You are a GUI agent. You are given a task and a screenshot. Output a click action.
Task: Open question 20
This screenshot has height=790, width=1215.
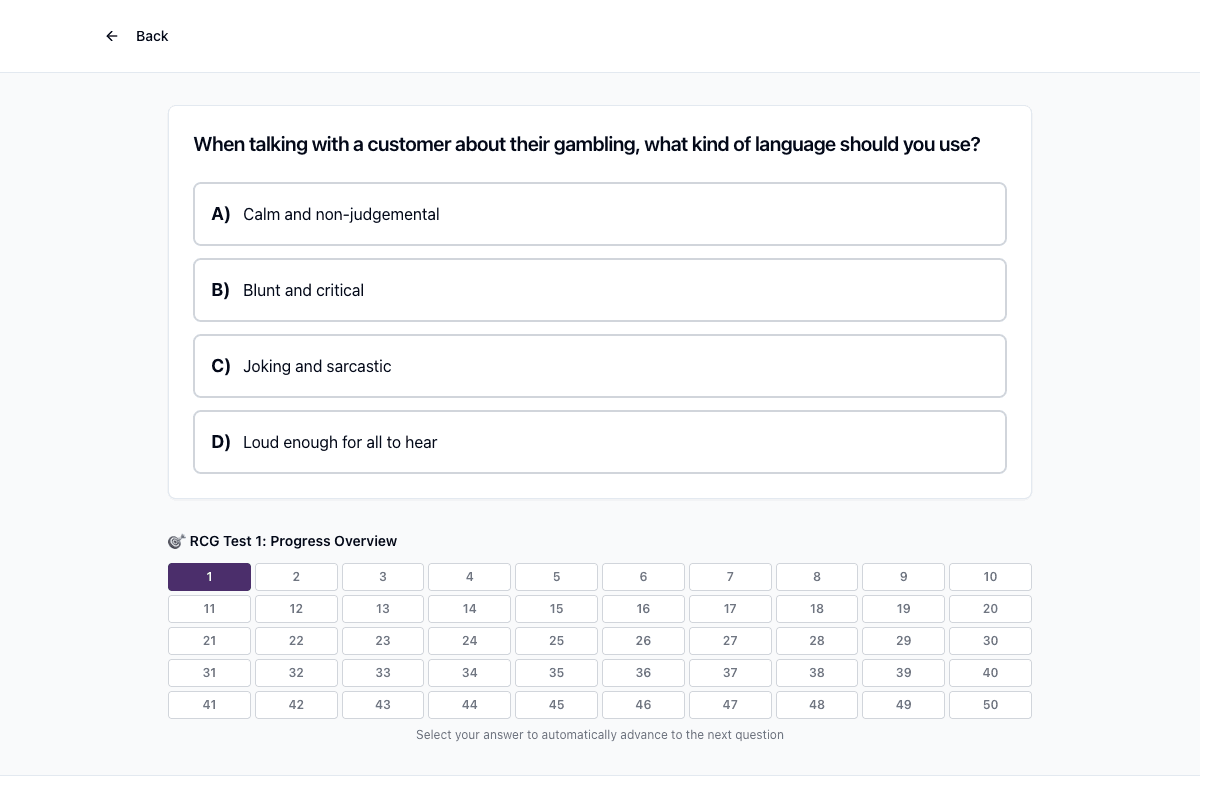990,609
